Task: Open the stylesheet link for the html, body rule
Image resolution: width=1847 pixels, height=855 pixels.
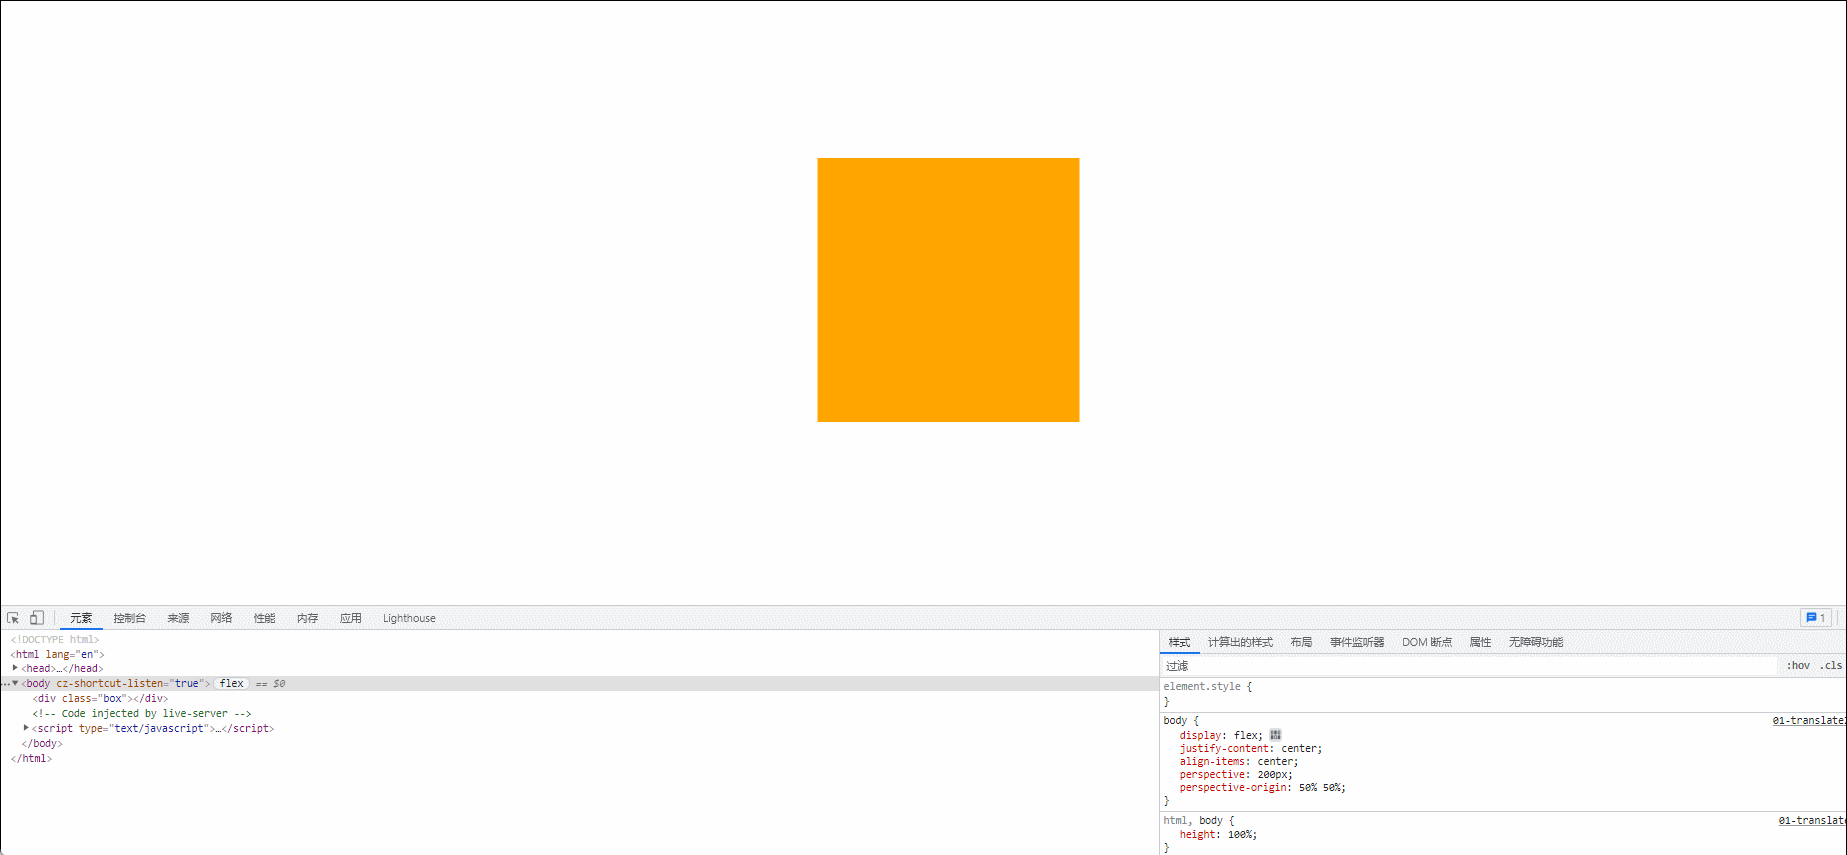Action: coord(1812,820)
